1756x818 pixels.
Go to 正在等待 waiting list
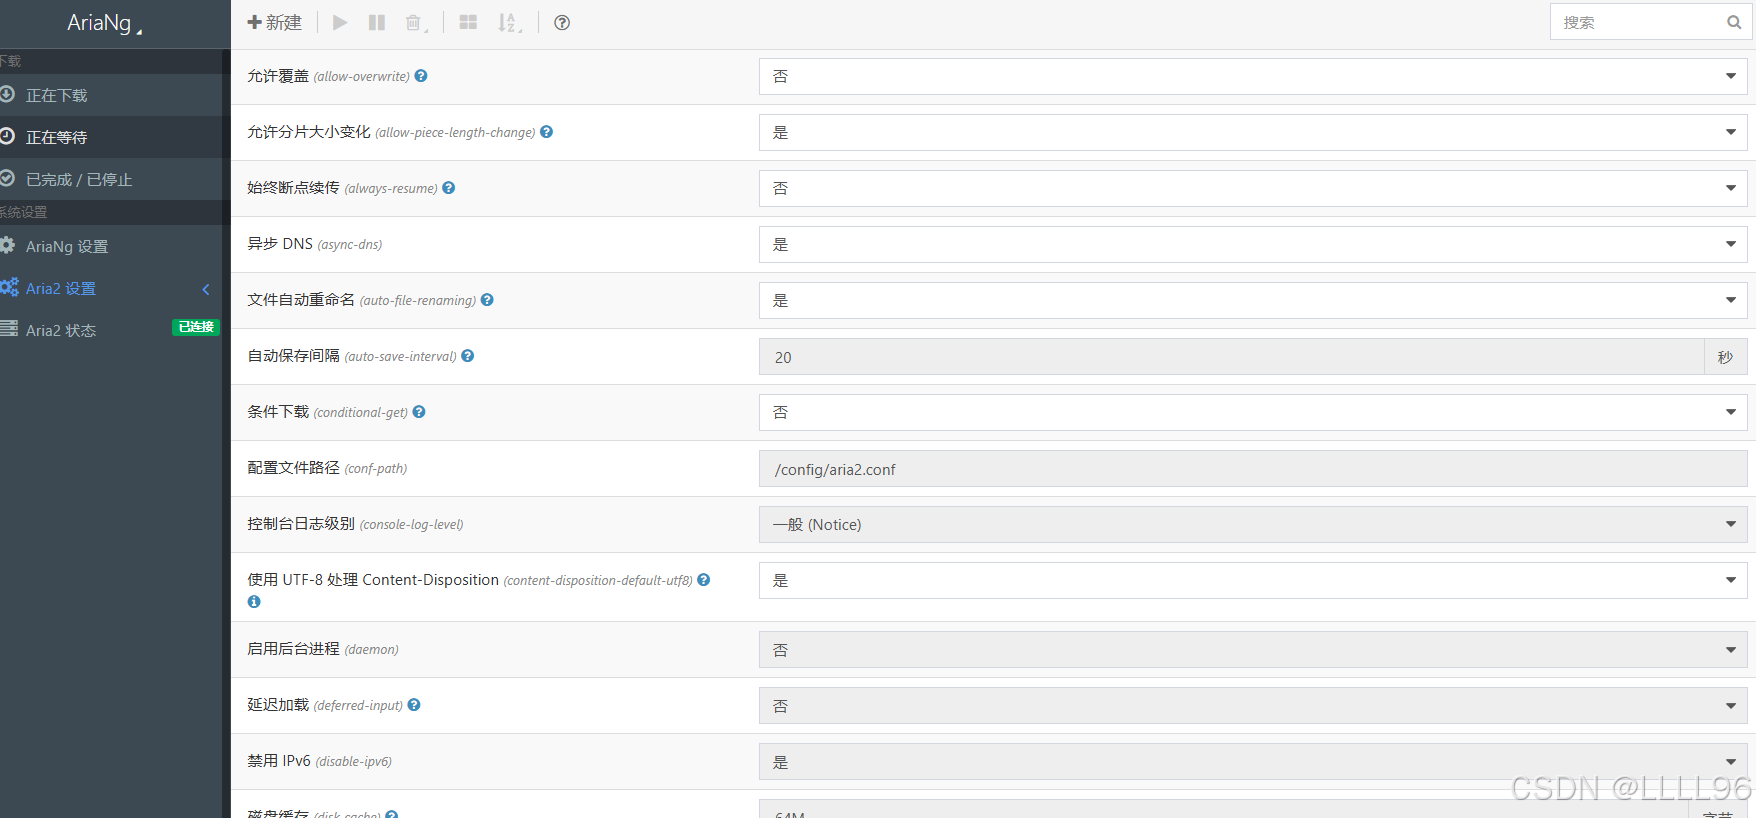110,137
